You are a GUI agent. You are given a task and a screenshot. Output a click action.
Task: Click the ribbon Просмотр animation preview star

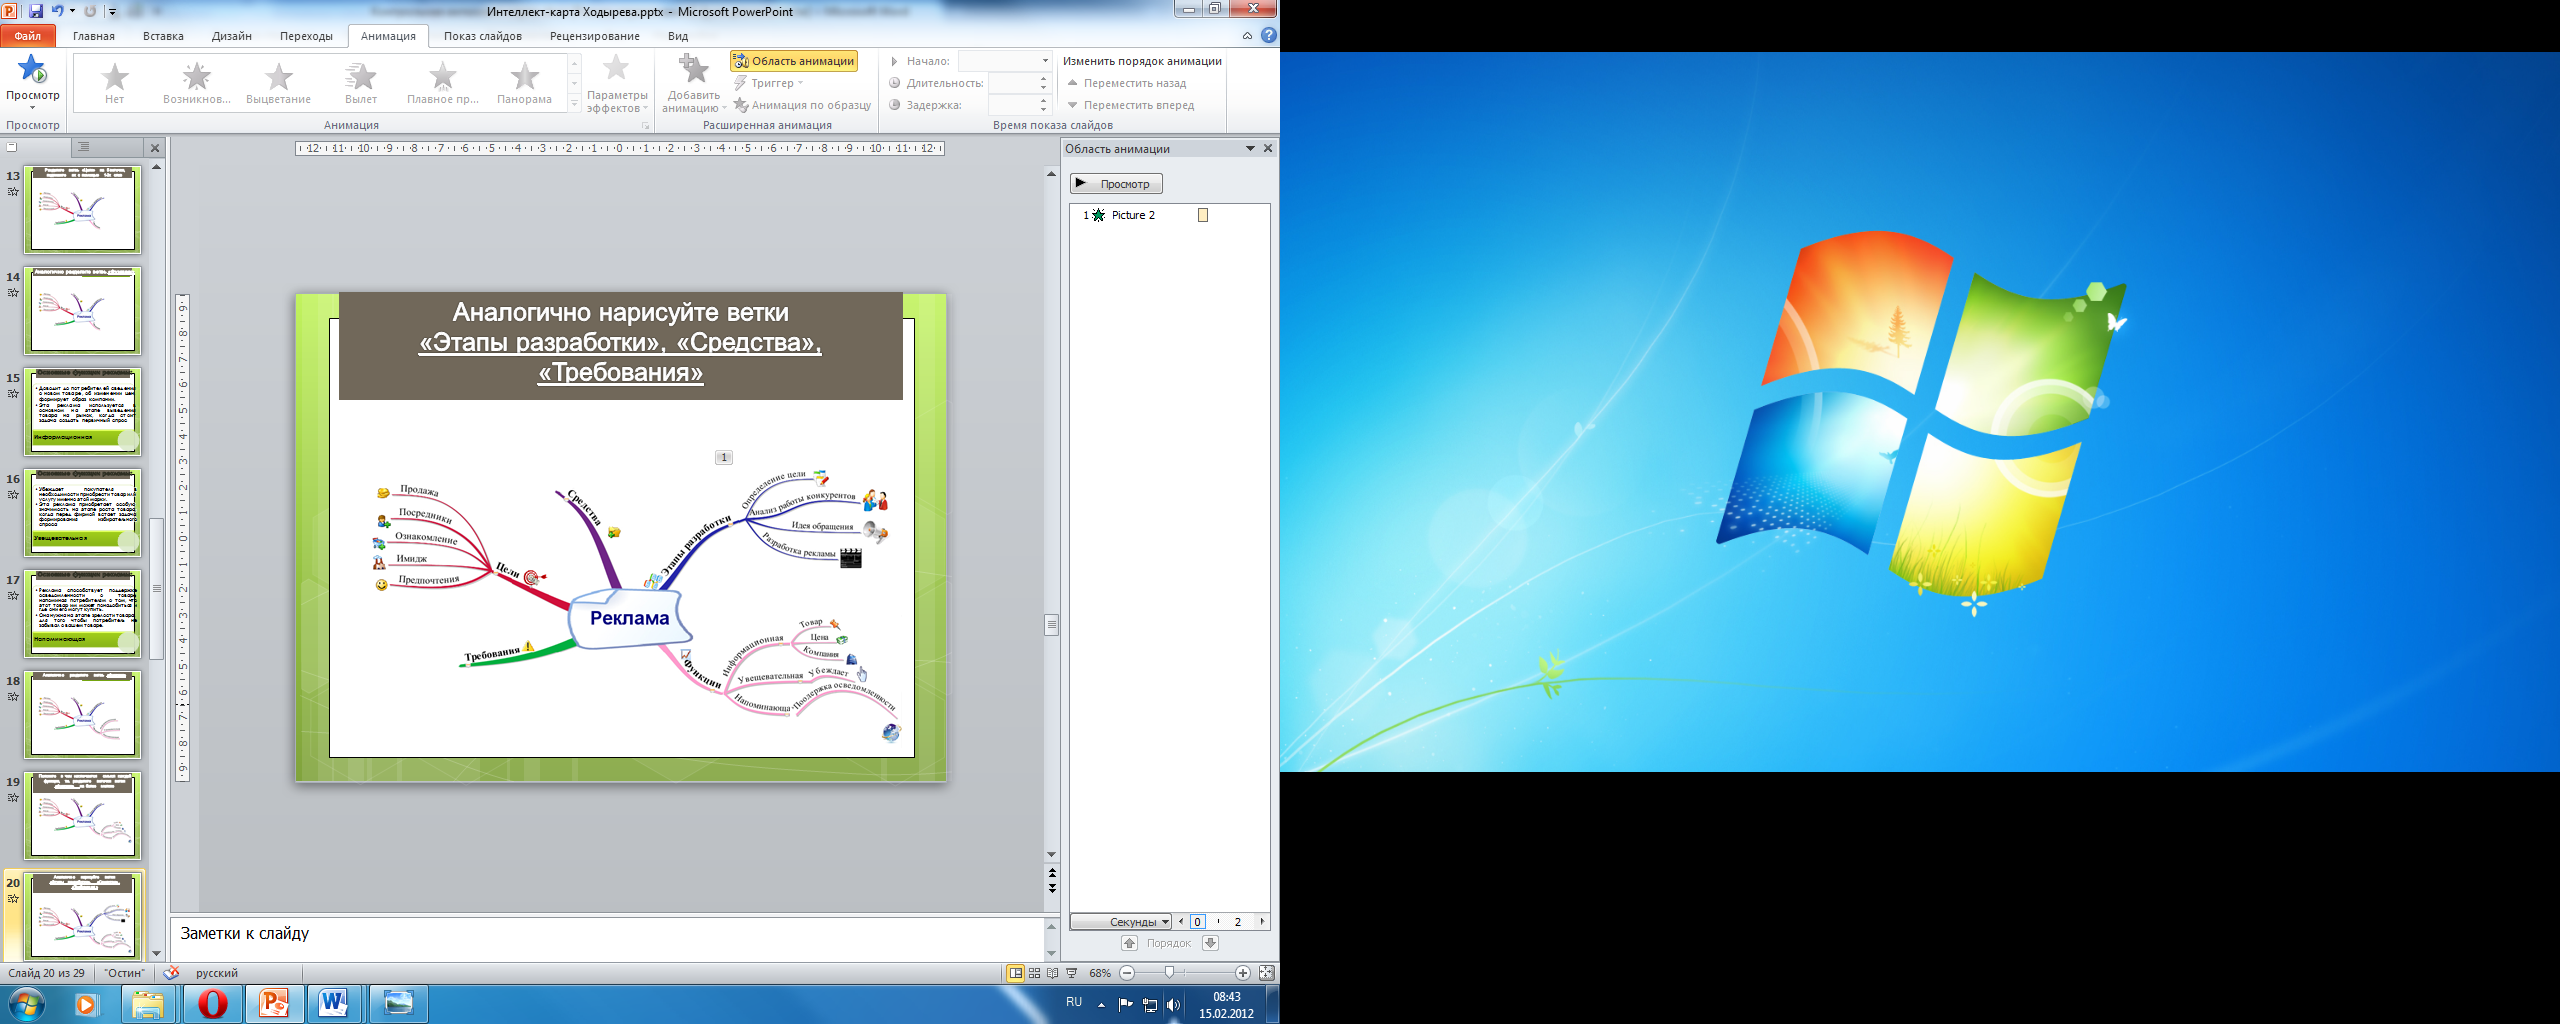pos(32,70)
